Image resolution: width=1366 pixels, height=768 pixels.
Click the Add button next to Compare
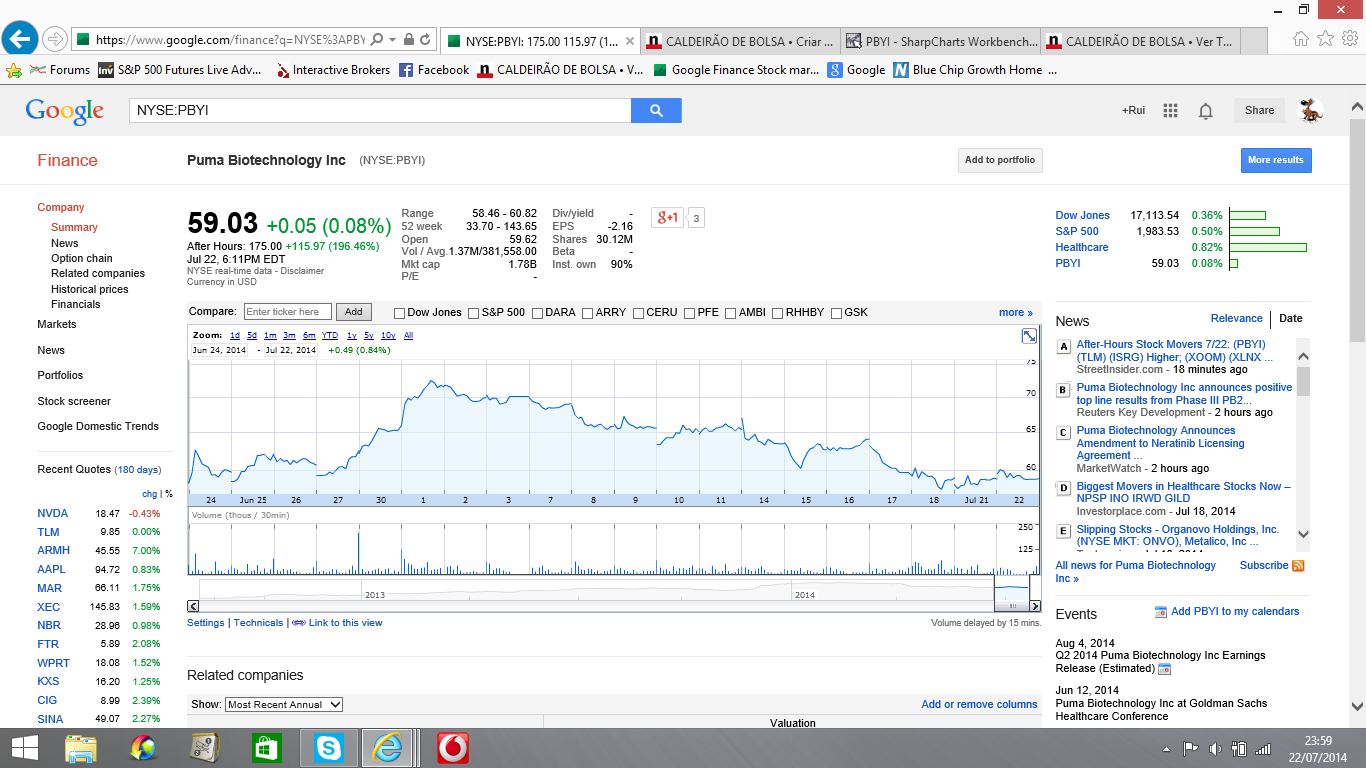pyautogui.click(x=354, y=312)
